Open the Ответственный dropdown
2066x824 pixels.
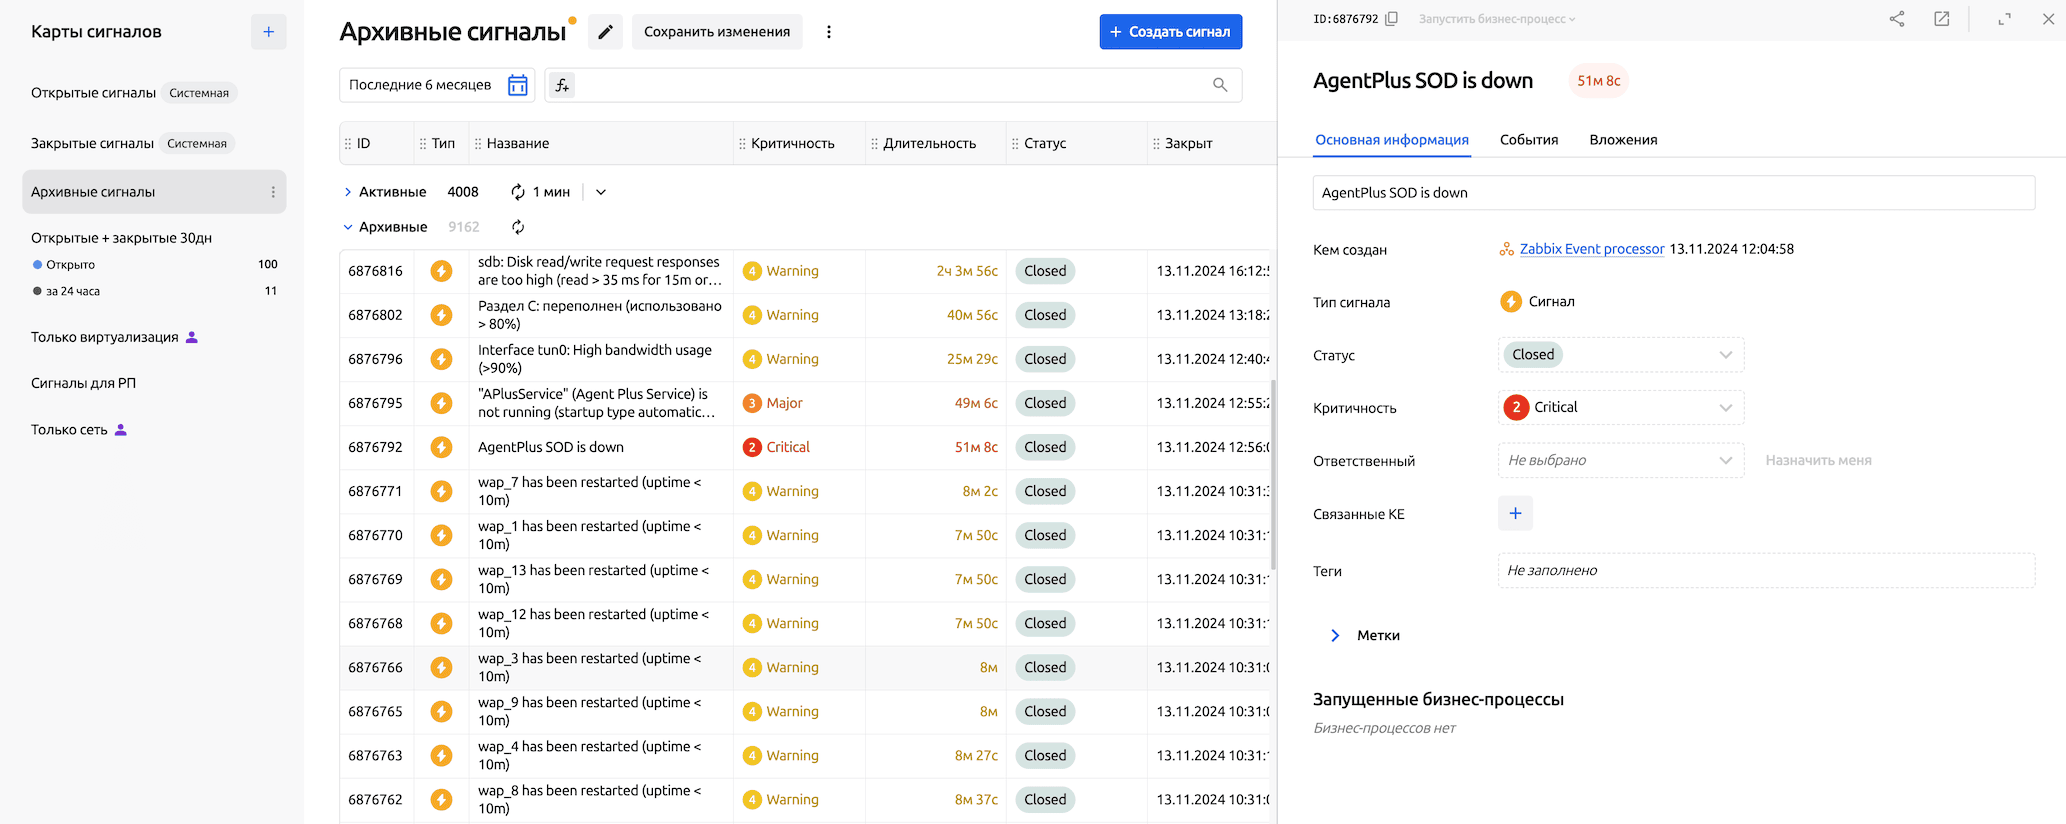point(1620,460)
